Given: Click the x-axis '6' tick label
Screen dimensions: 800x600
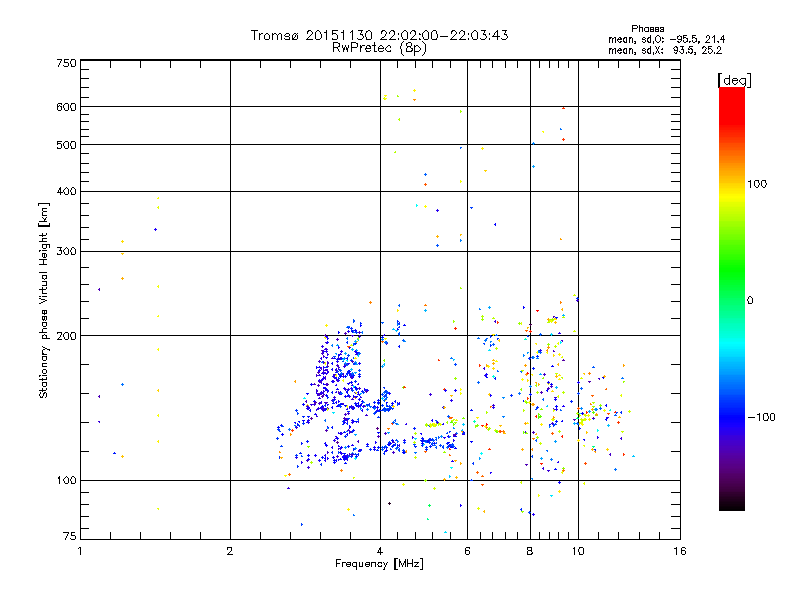Looking at the screenshot, I should (x=467, y=551).
